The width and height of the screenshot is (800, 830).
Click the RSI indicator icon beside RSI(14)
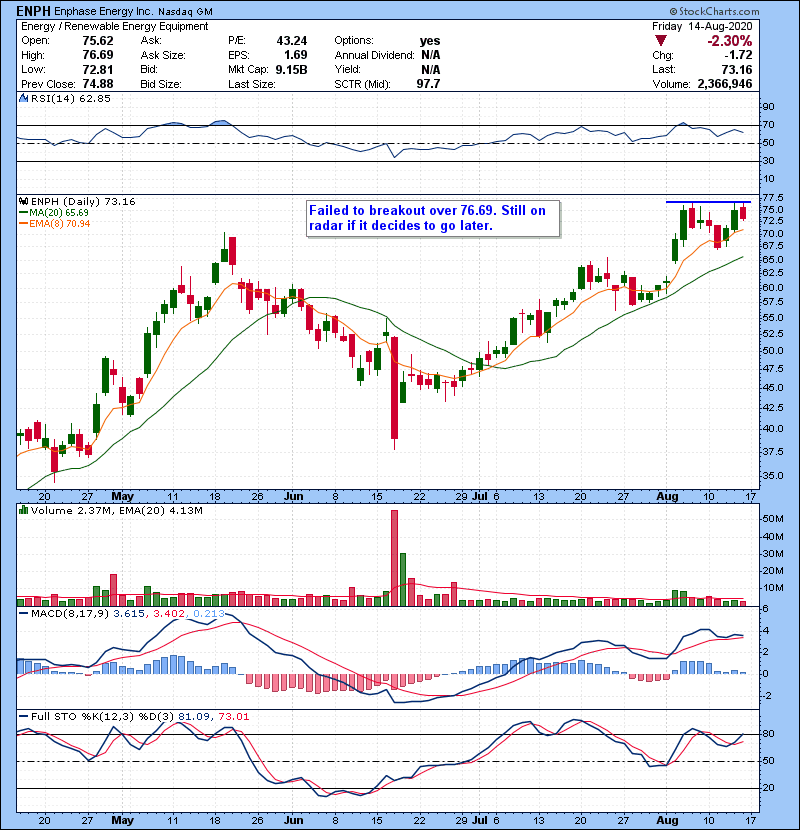(x=23, y=98)
